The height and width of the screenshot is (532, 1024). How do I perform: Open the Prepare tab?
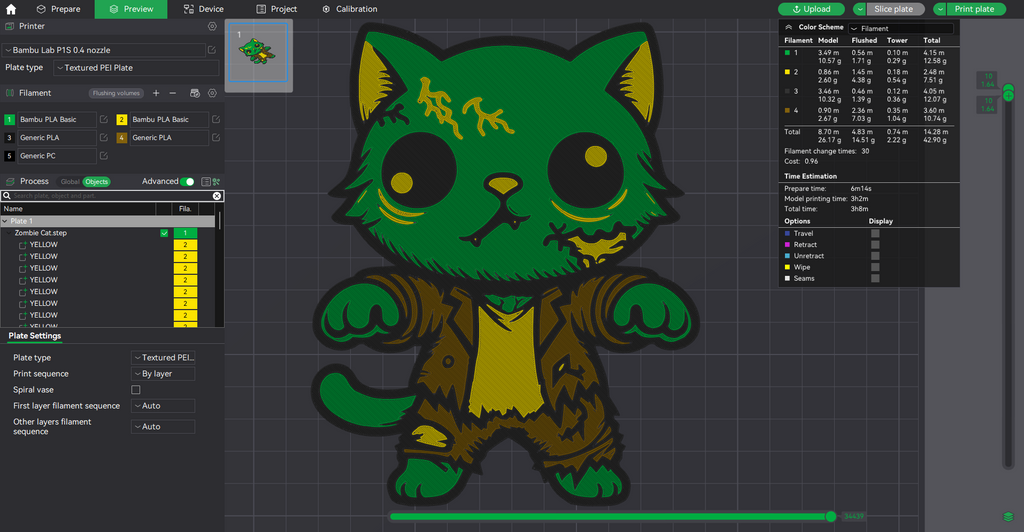(59, 9)
